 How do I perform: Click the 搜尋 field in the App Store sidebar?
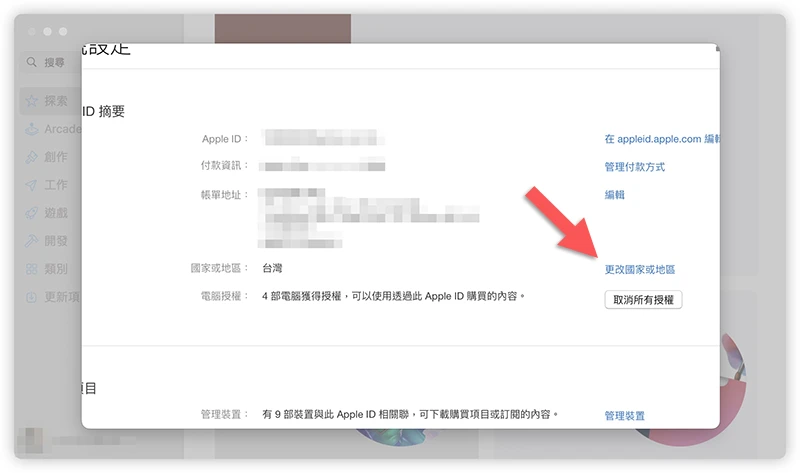tap(51, 62)
